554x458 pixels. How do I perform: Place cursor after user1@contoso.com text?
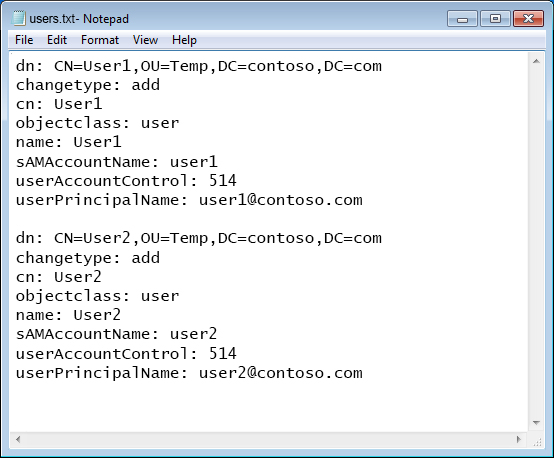coord(364,200)
